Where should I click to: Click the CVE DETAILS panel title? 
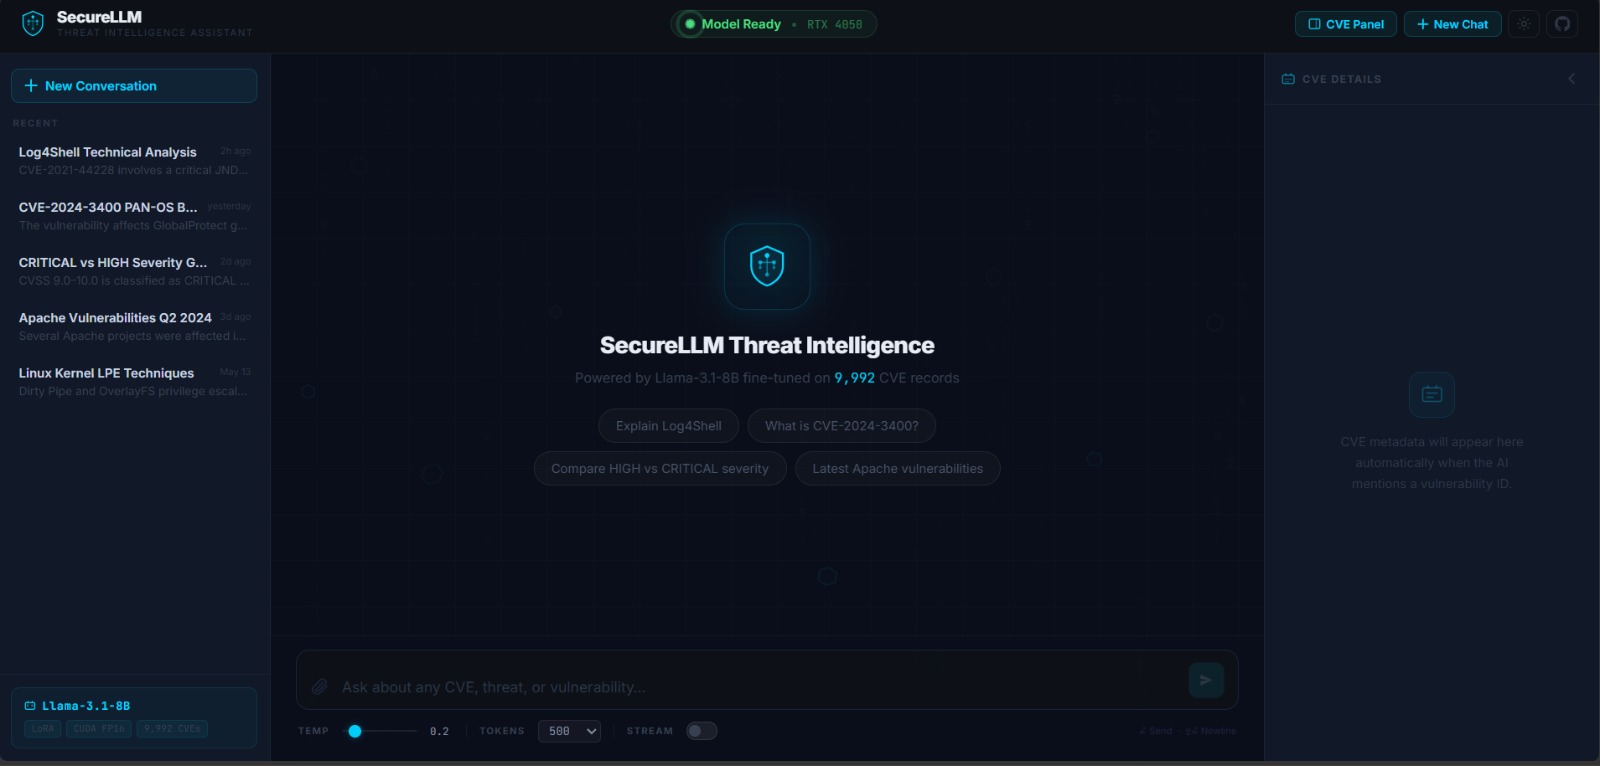coord(1342,79)
